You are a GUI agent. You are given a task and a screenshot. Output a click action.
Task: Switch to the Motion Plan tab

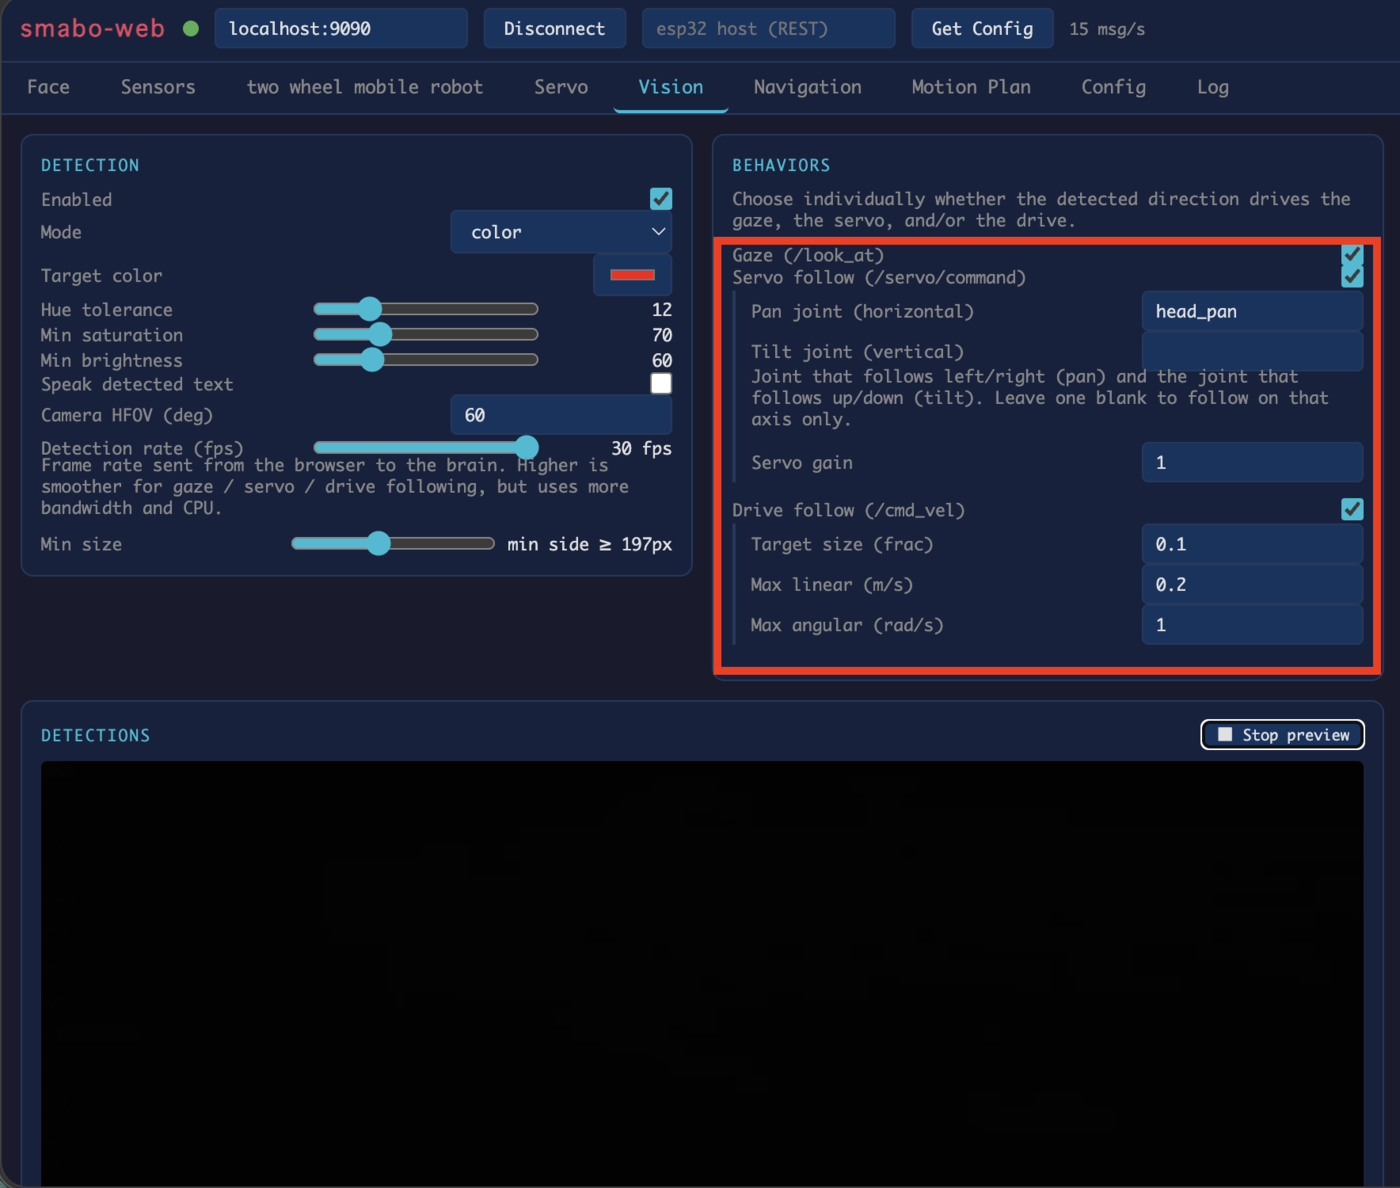coord(971,87)
